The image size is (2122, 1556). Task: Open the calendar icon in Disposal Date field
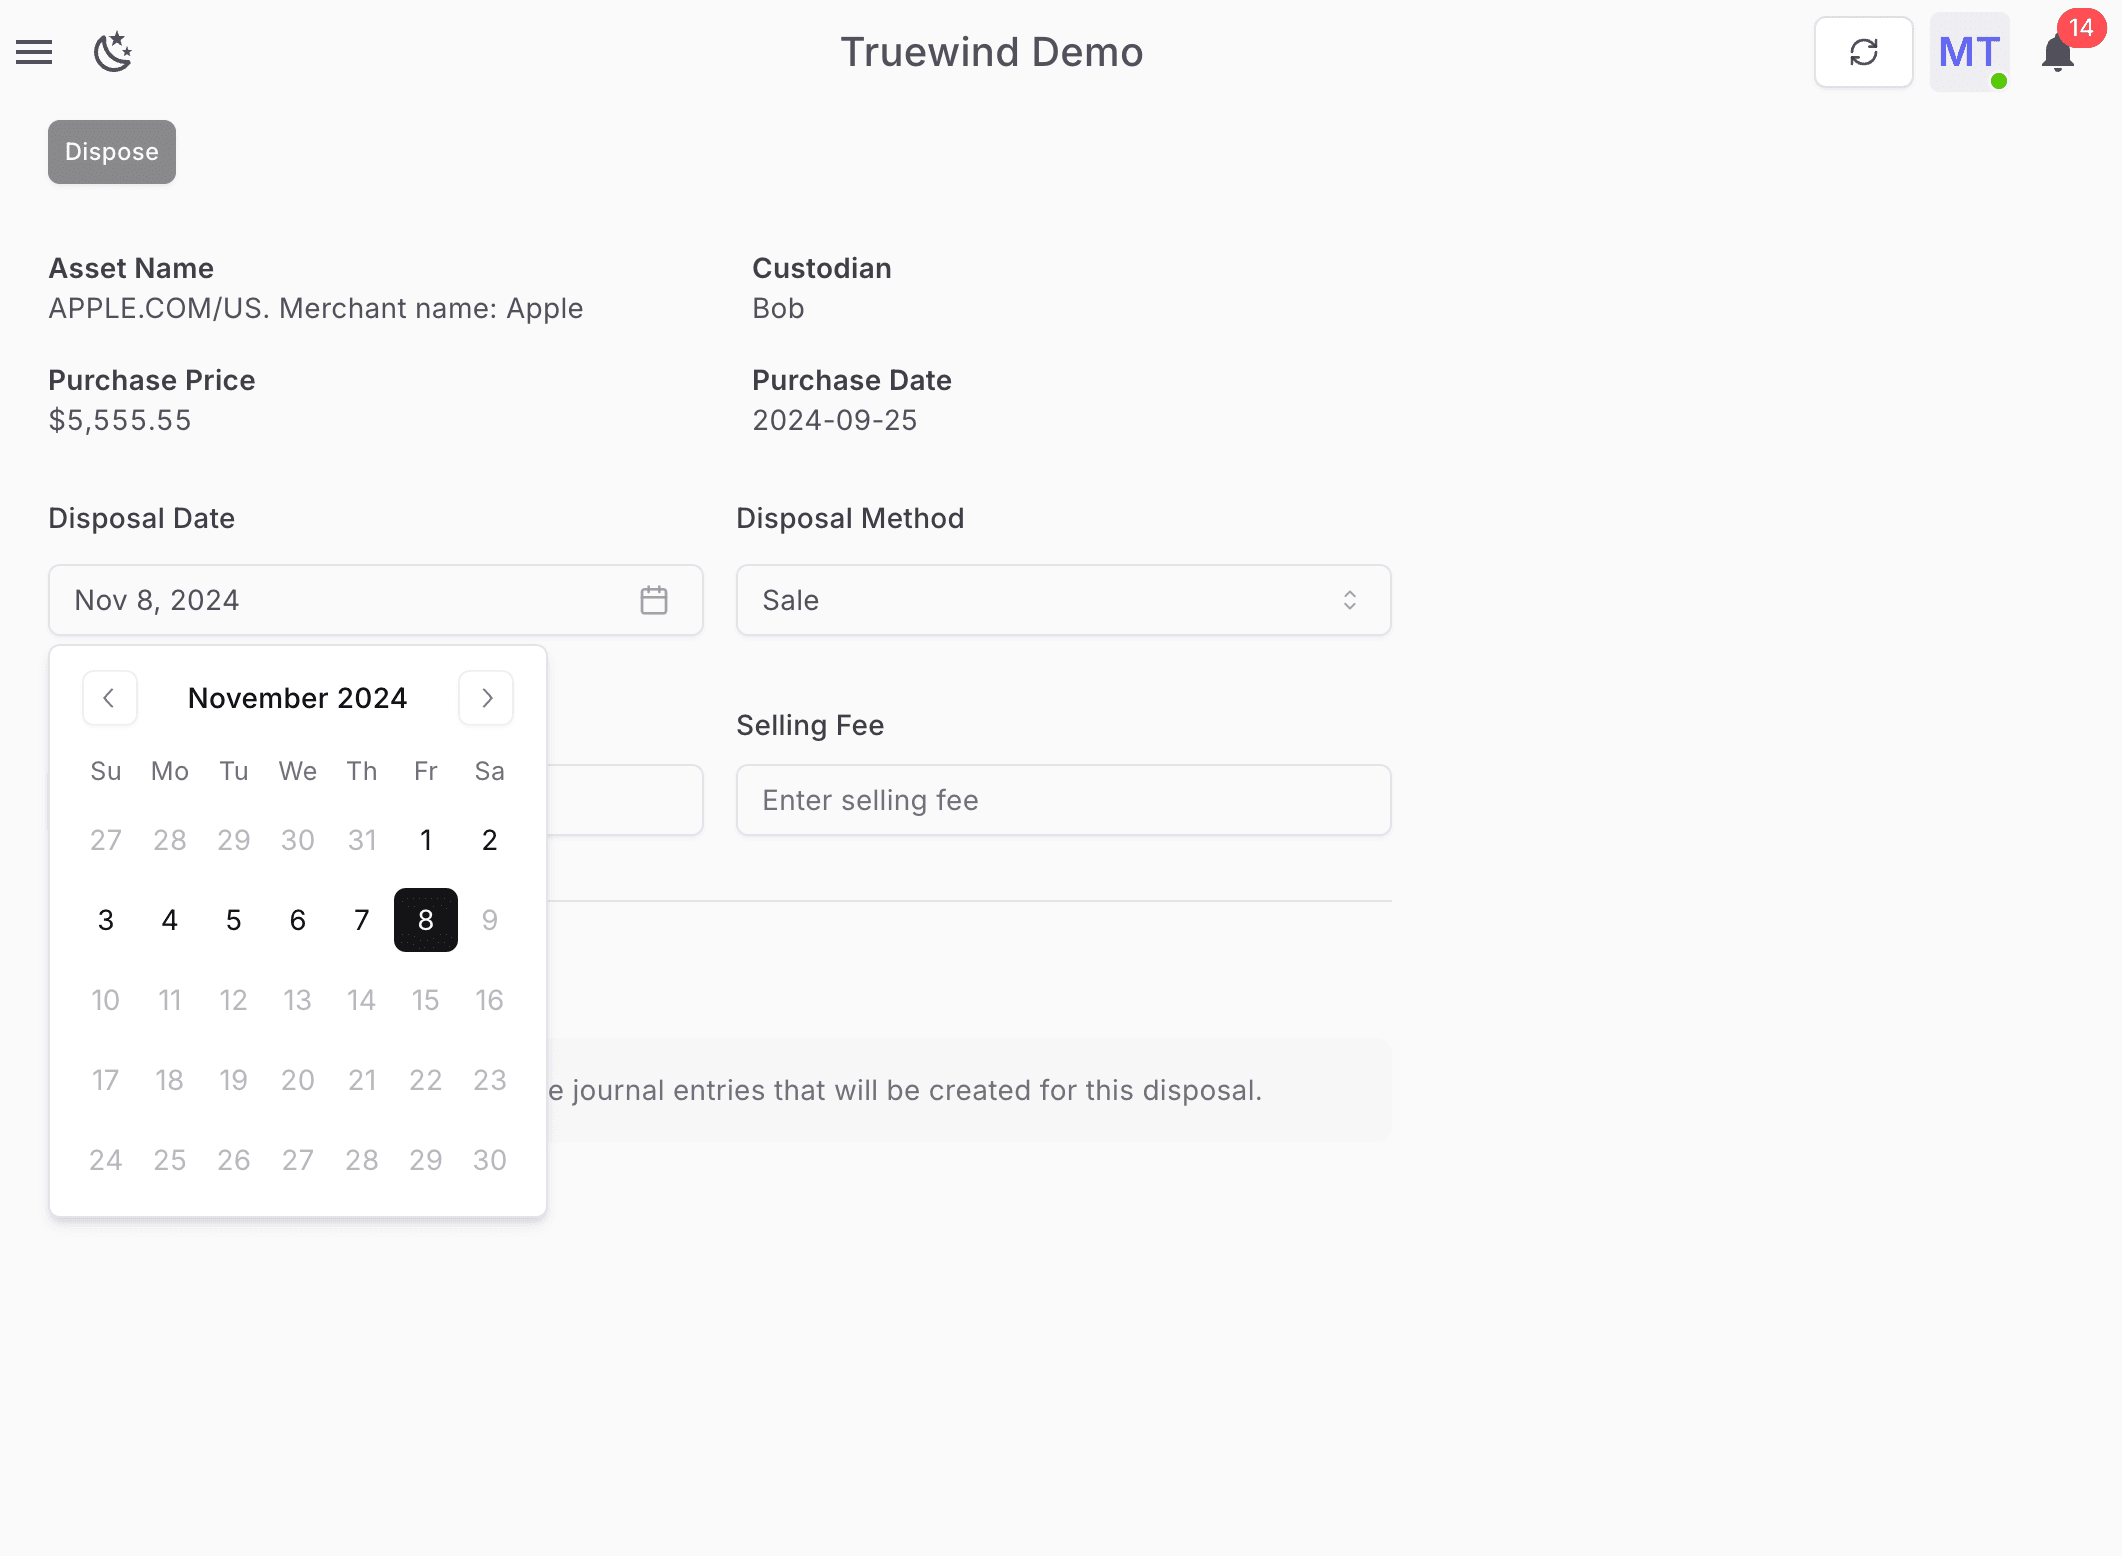pos(653,600)
